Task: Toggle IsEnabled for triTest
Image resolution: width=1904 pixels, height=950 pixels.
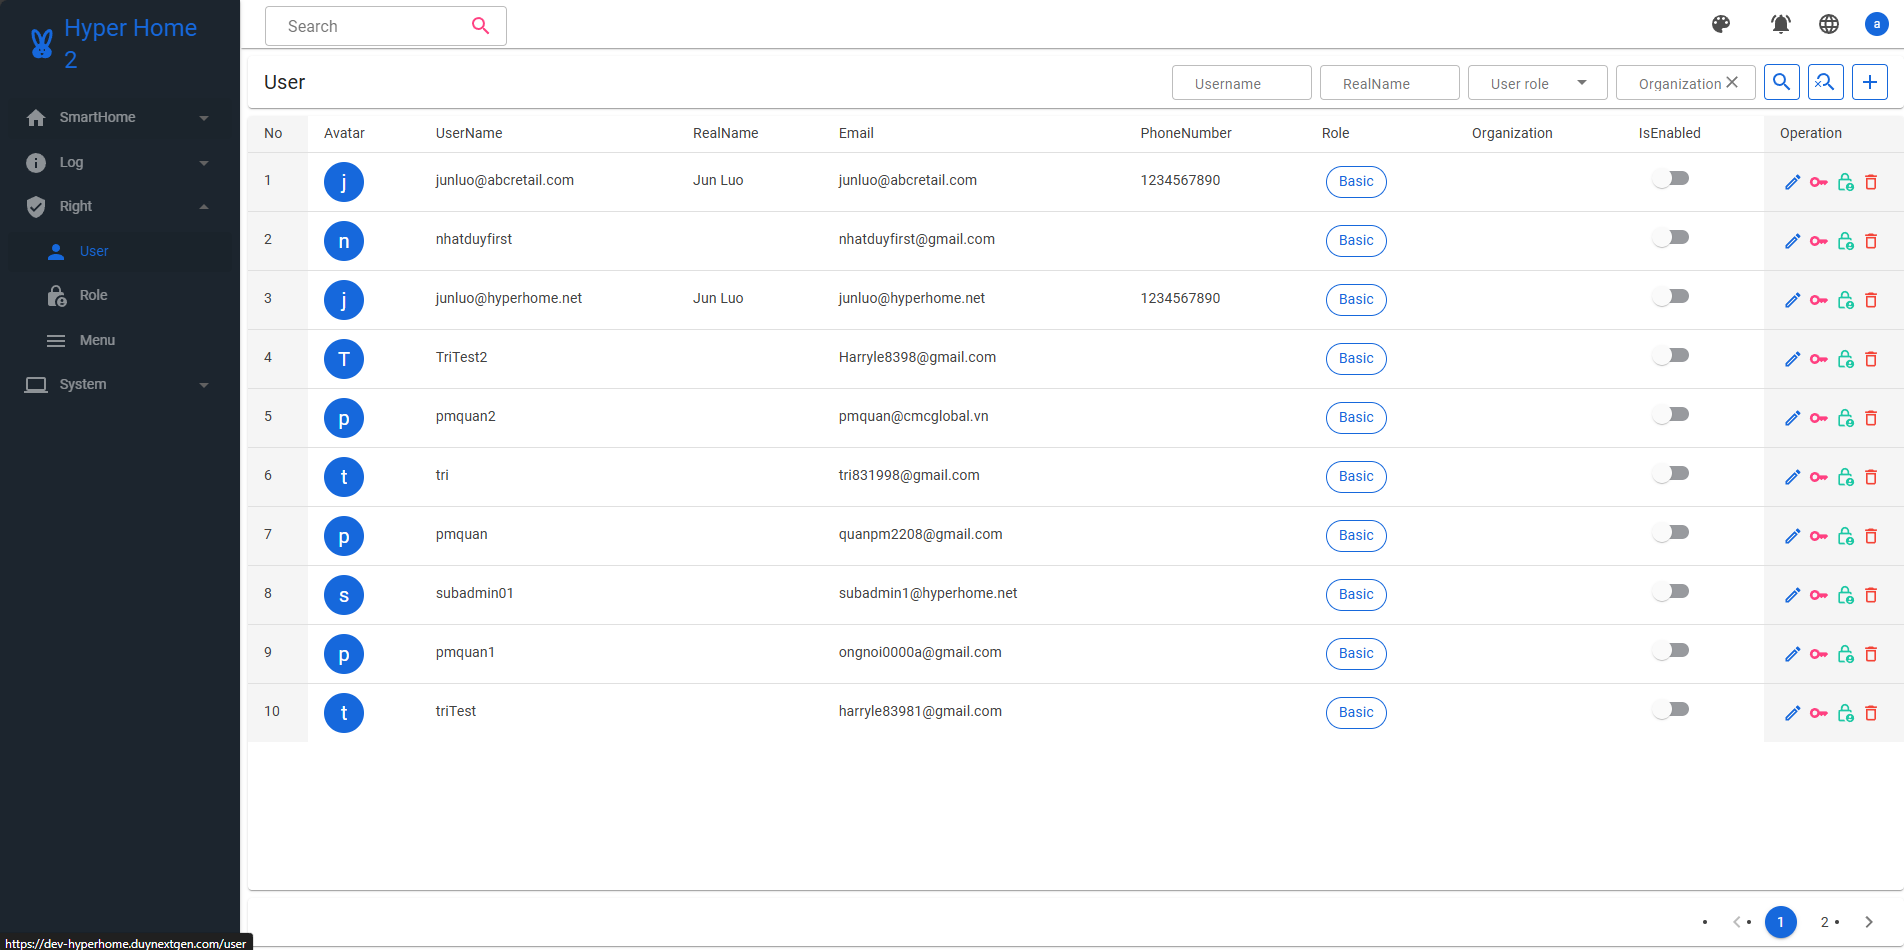Action: [x=1670, y=710]
